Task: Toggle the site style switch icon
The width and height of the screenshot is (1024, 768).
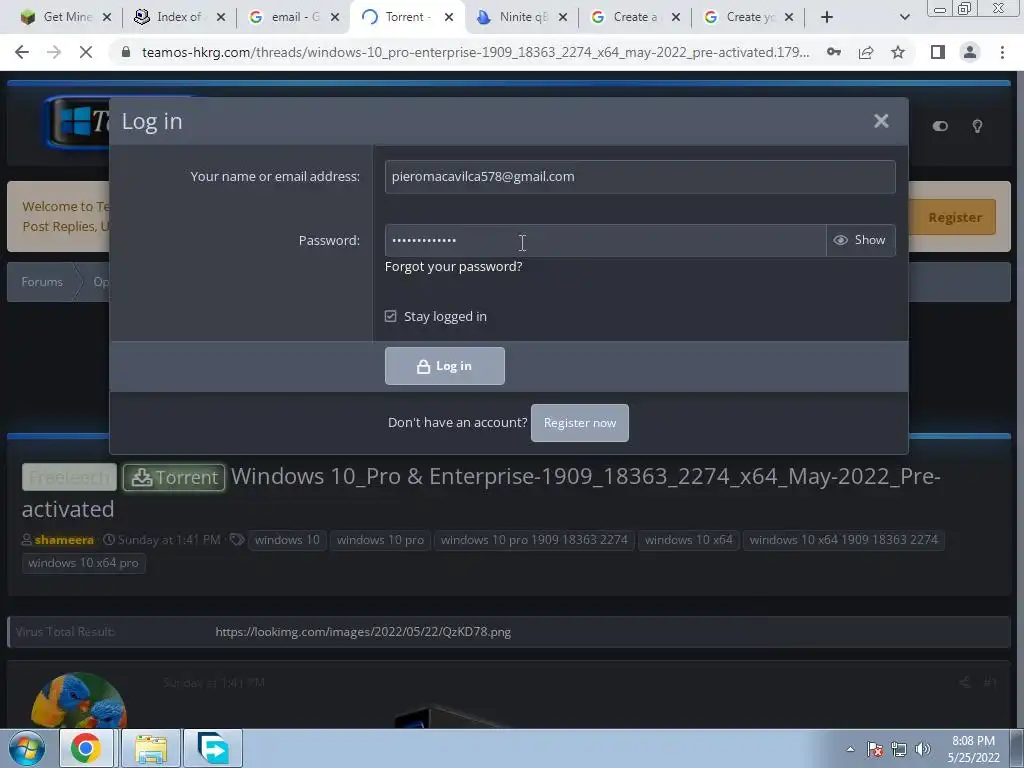Action: coord(940,126)
